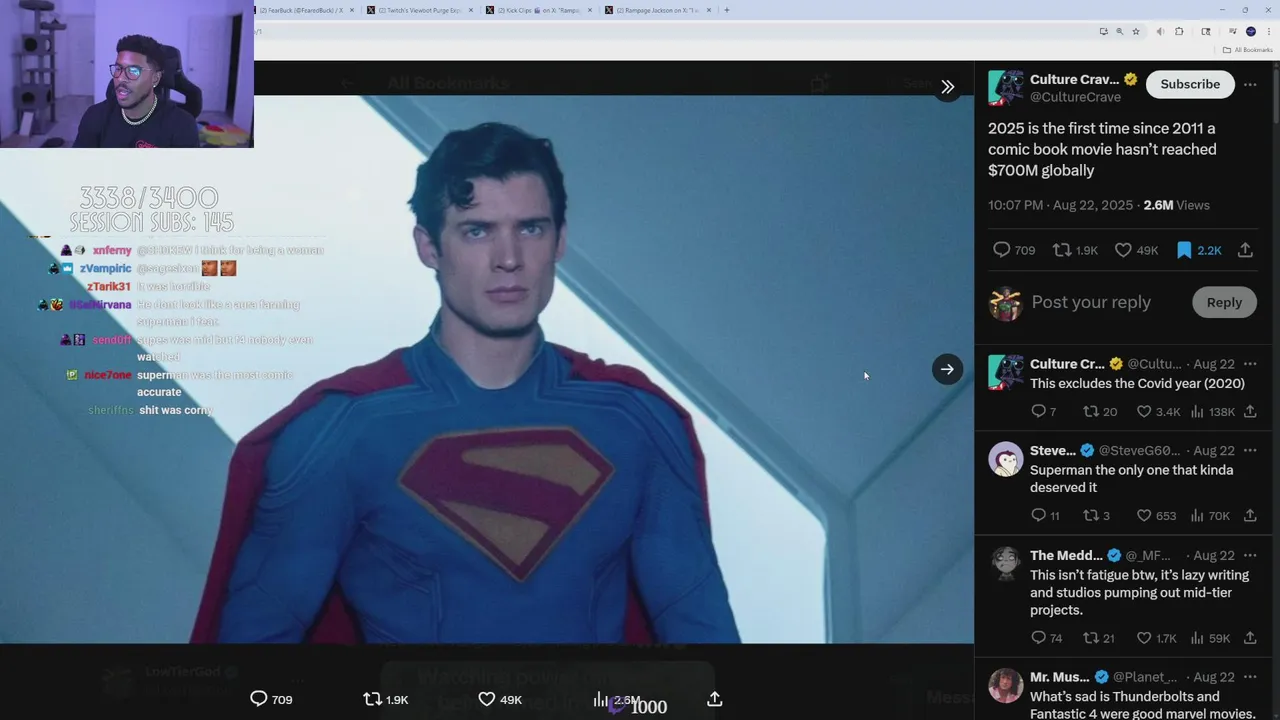Image resolution: width=1280 pixels, height=720 pixels.
Task: Open Steve's profile avatar
Action: tap(1006, 459)
